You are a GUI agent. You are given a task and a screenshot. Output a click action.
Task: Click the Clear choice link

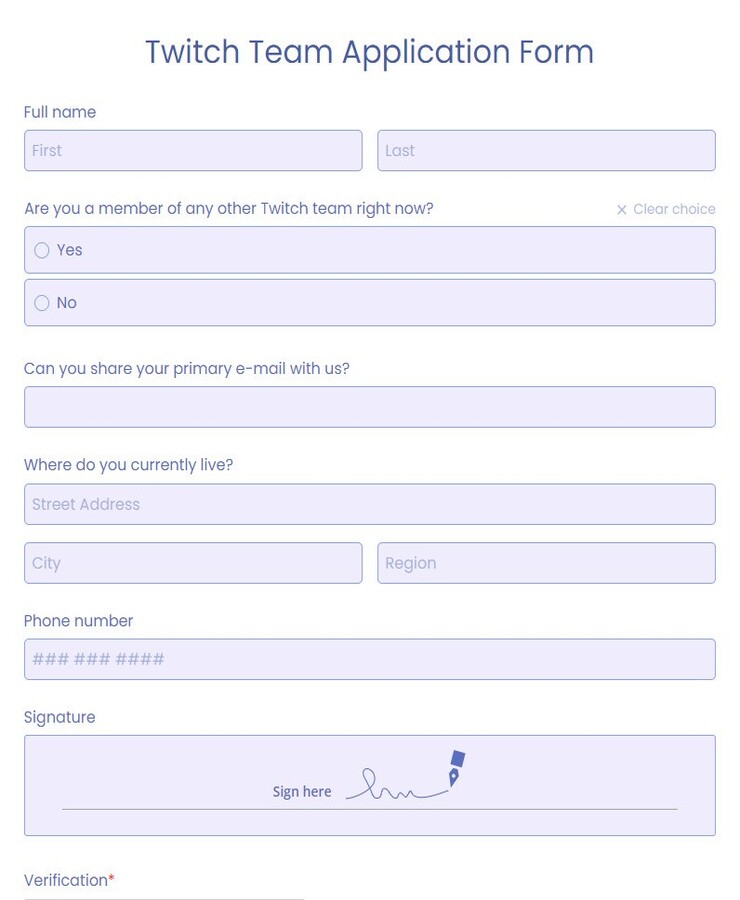pos(672,209)
